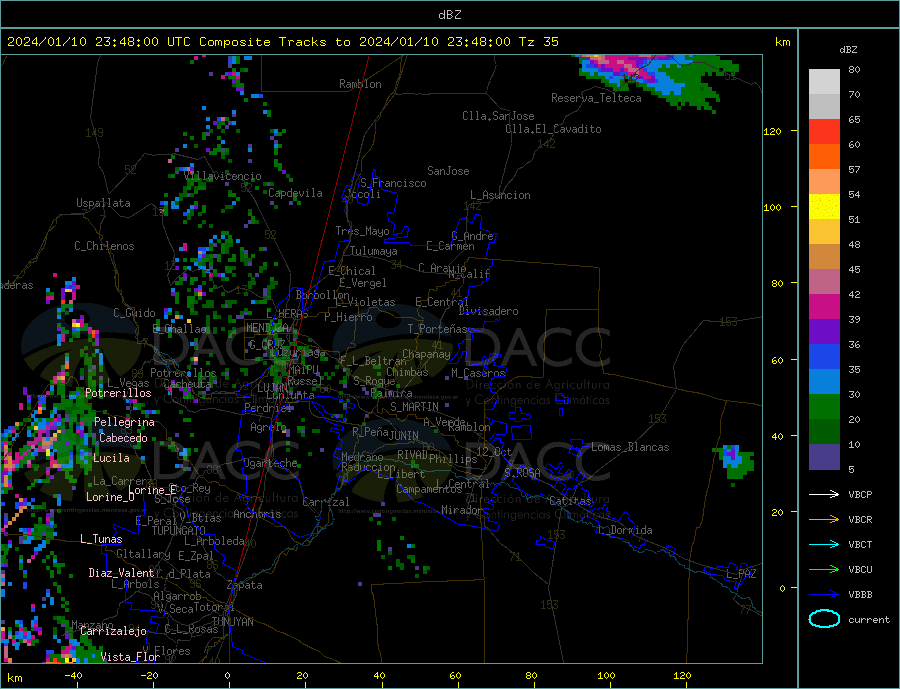Click the '80' value in dBZ legend
The height and width of the screenshot is (689, 900).
click(854, 69)
